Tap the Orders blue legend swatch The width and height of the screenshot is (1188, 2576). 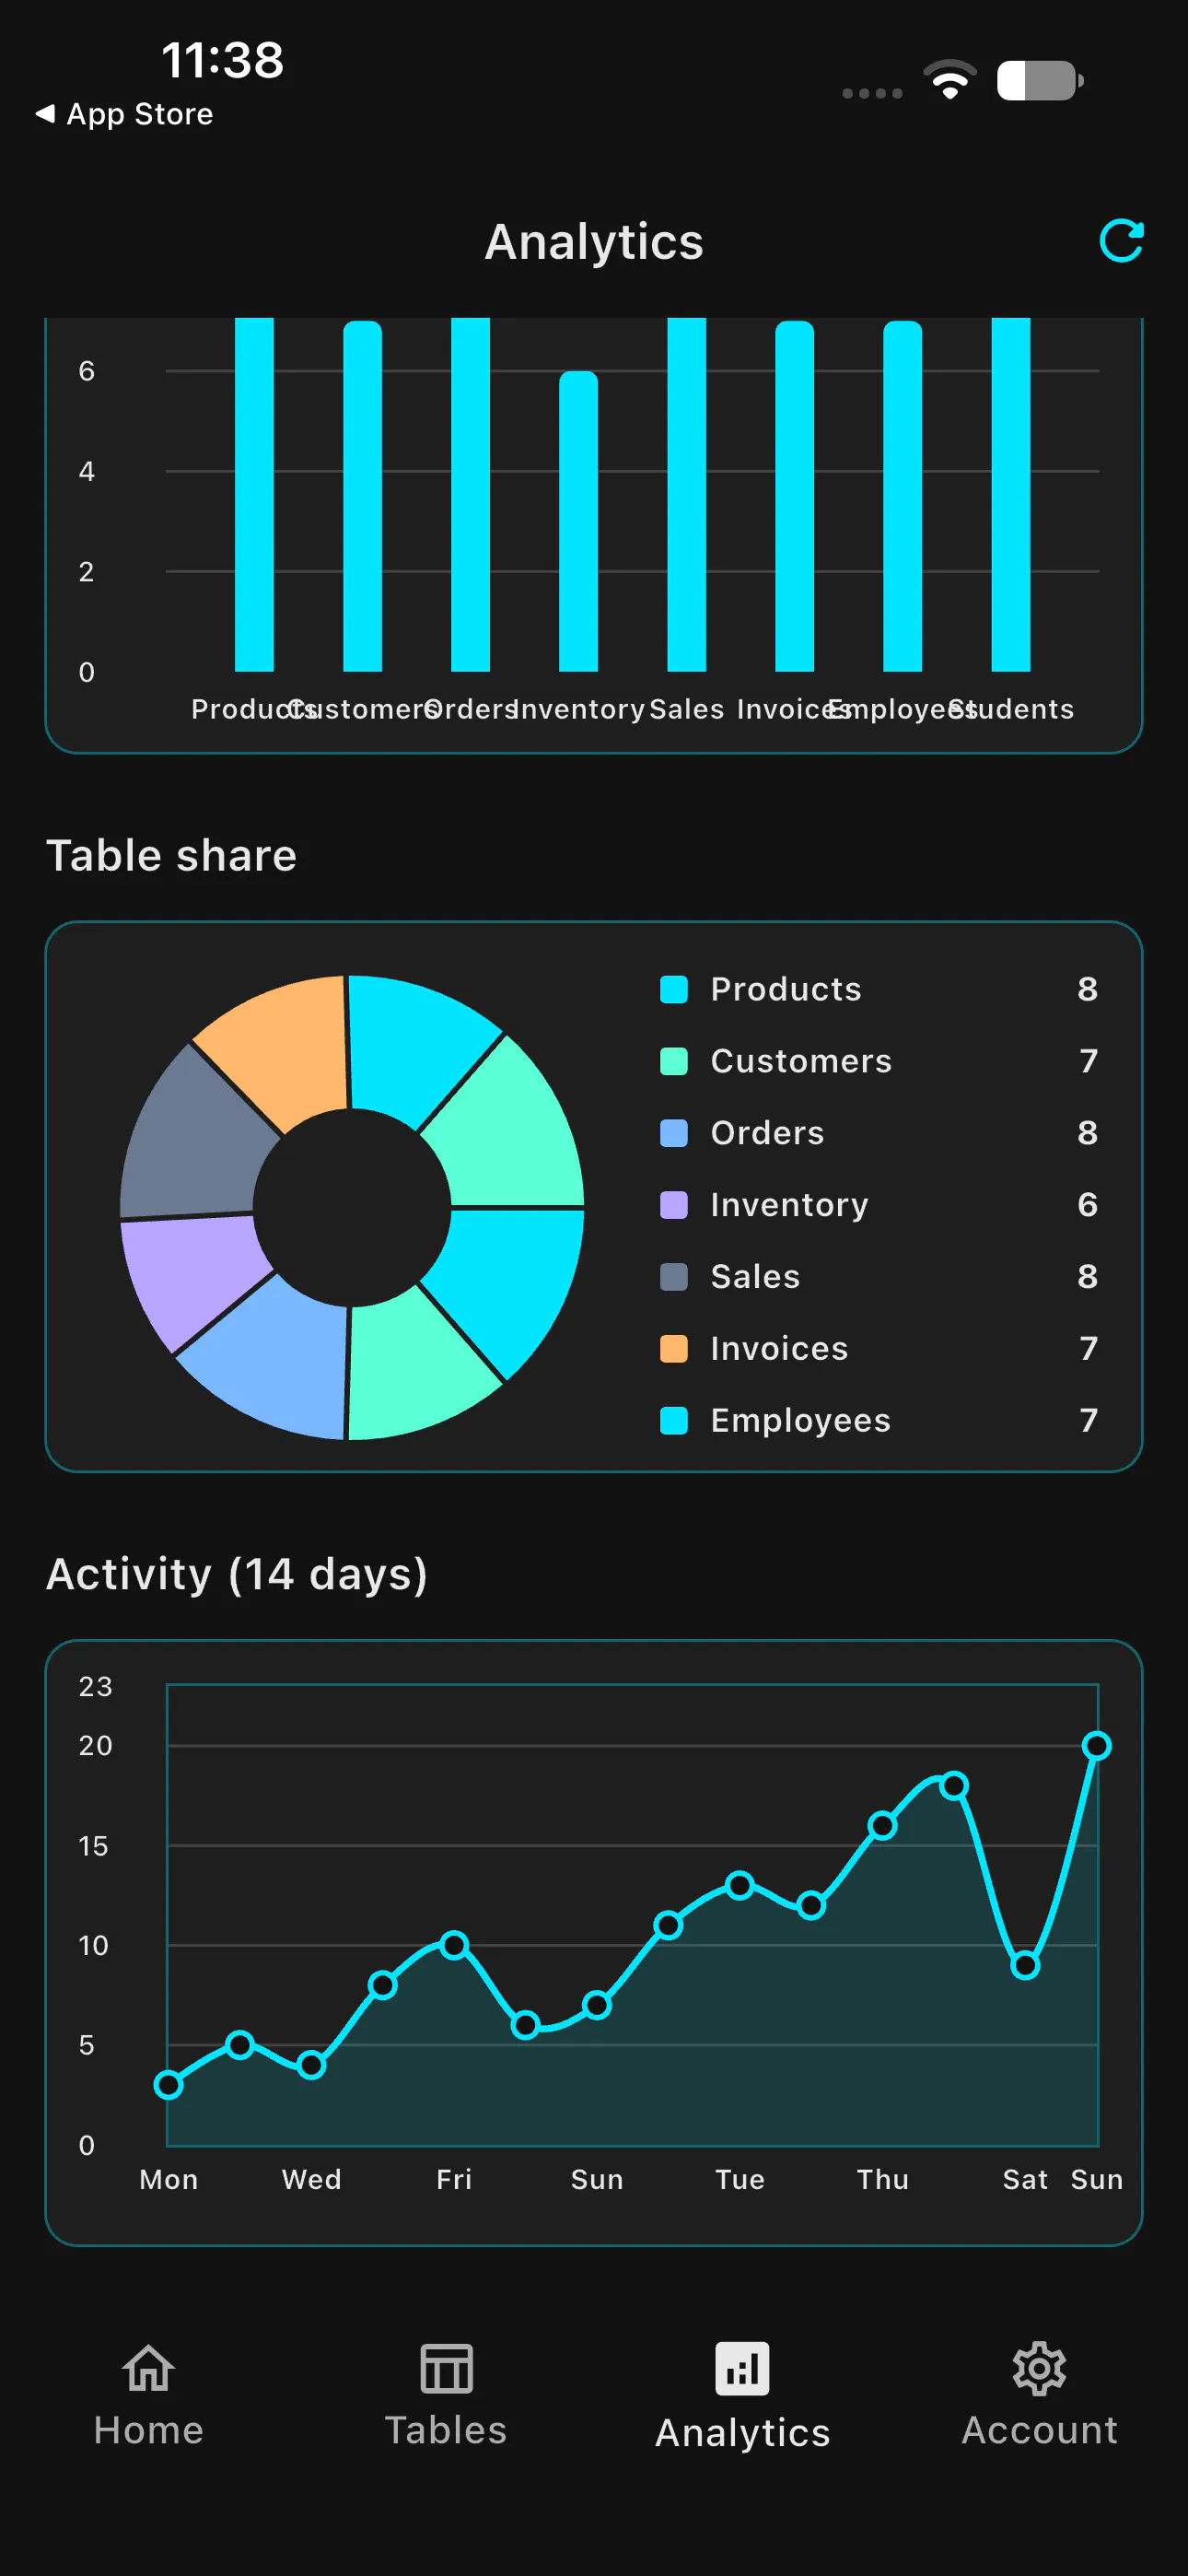pyautogui.click(x=674, y=1133)
